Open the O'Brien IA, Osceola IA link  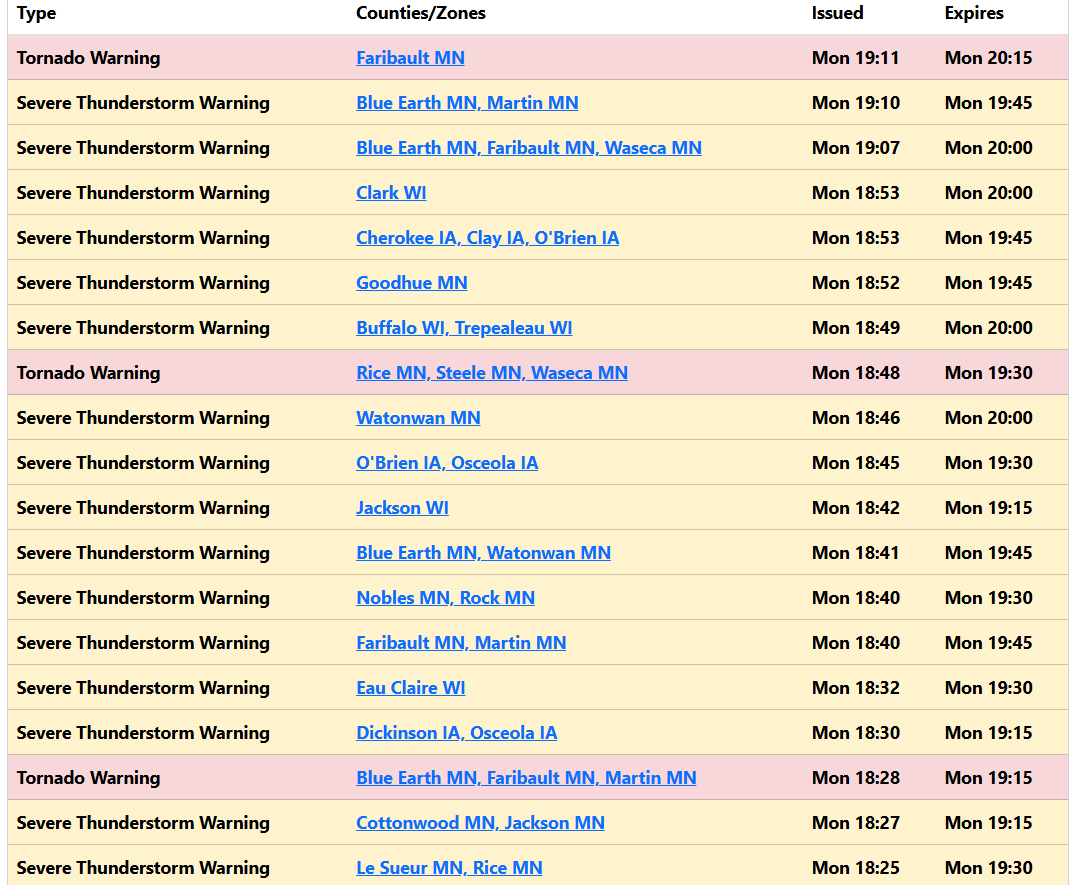[447, 463]
